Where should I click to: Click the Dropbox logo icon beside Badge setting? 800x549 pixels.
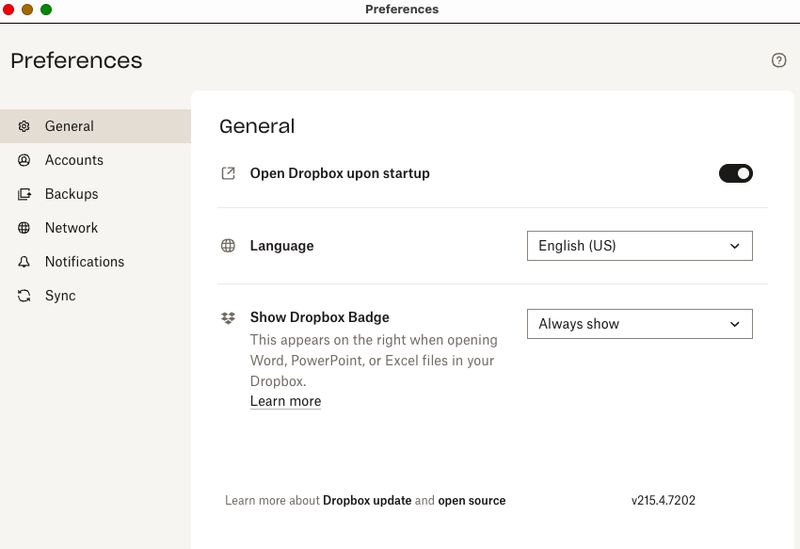(x=228, y=318)
